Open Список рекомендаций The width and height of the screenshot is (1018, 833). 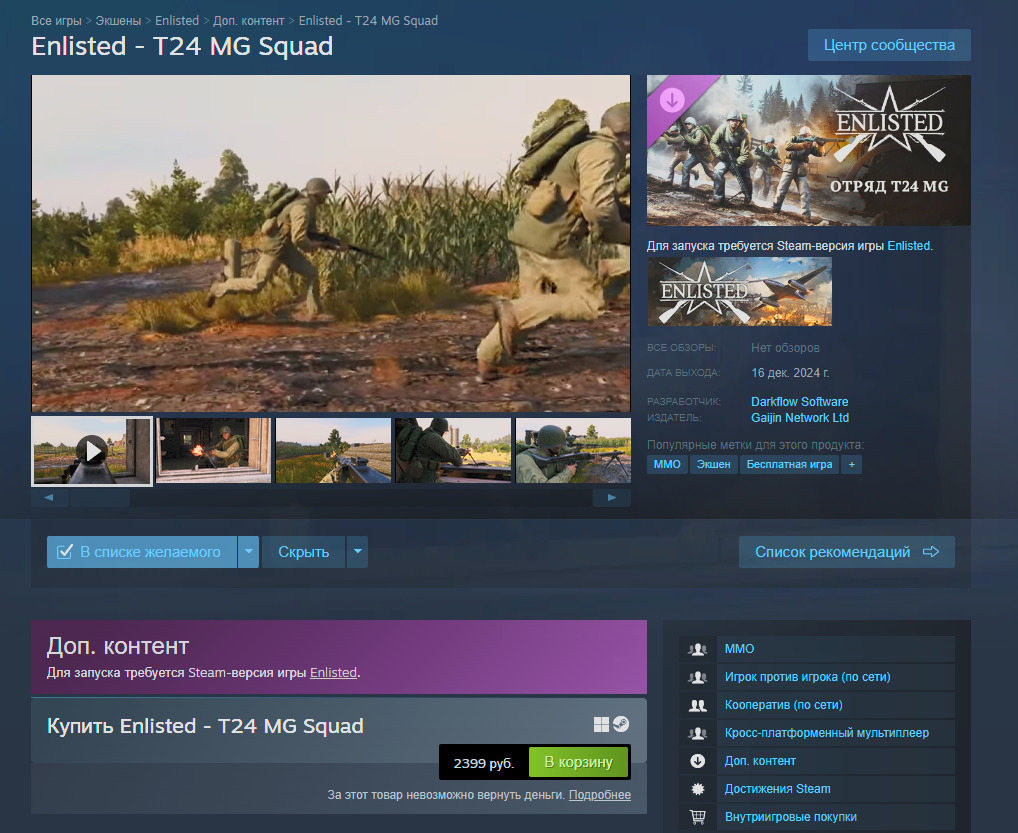tap(847, 552)
